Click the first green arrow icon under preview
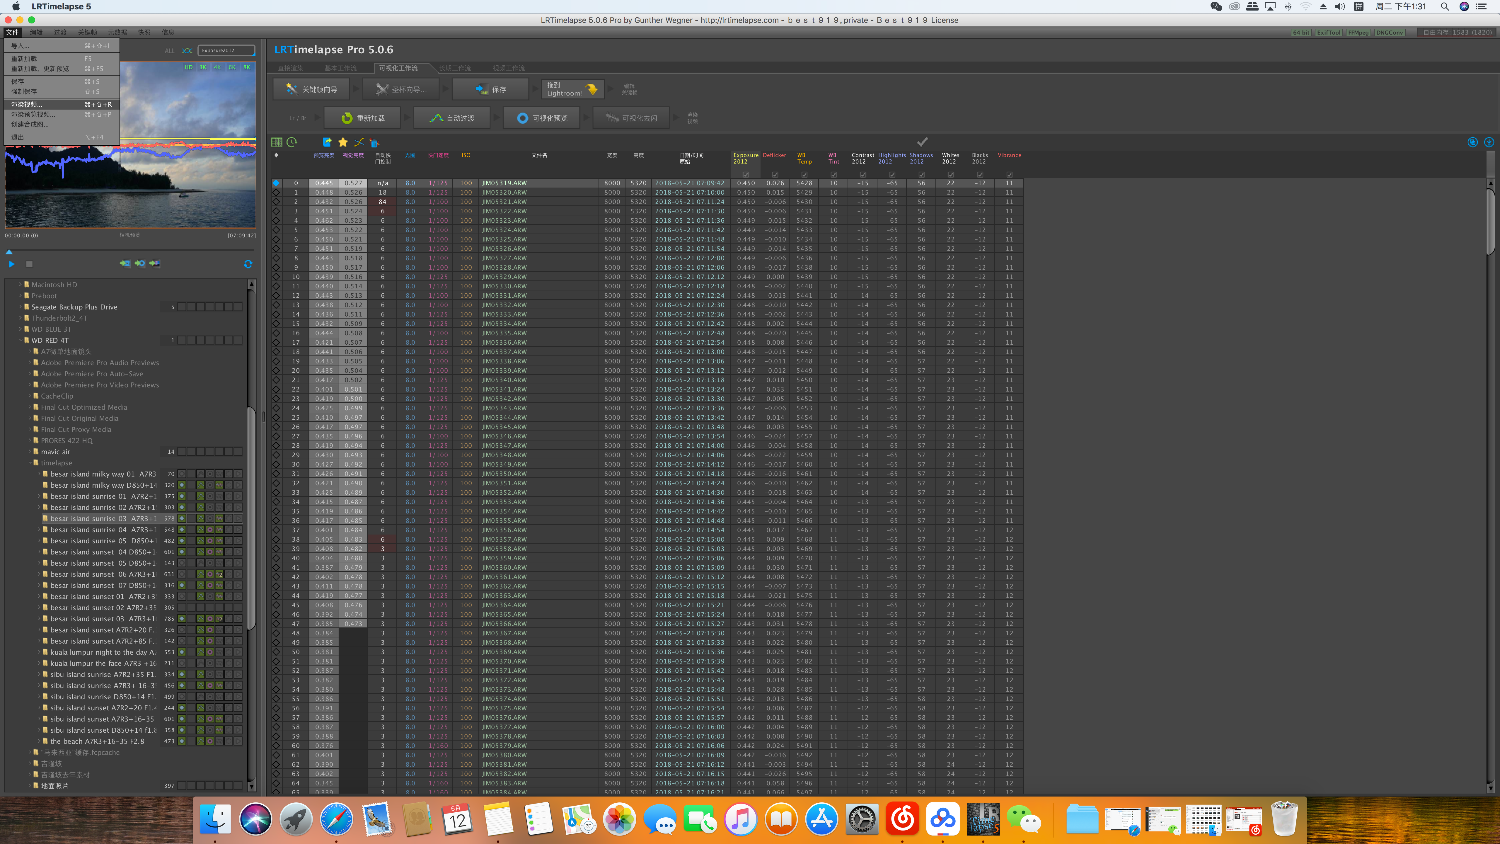 pos(125,264)
